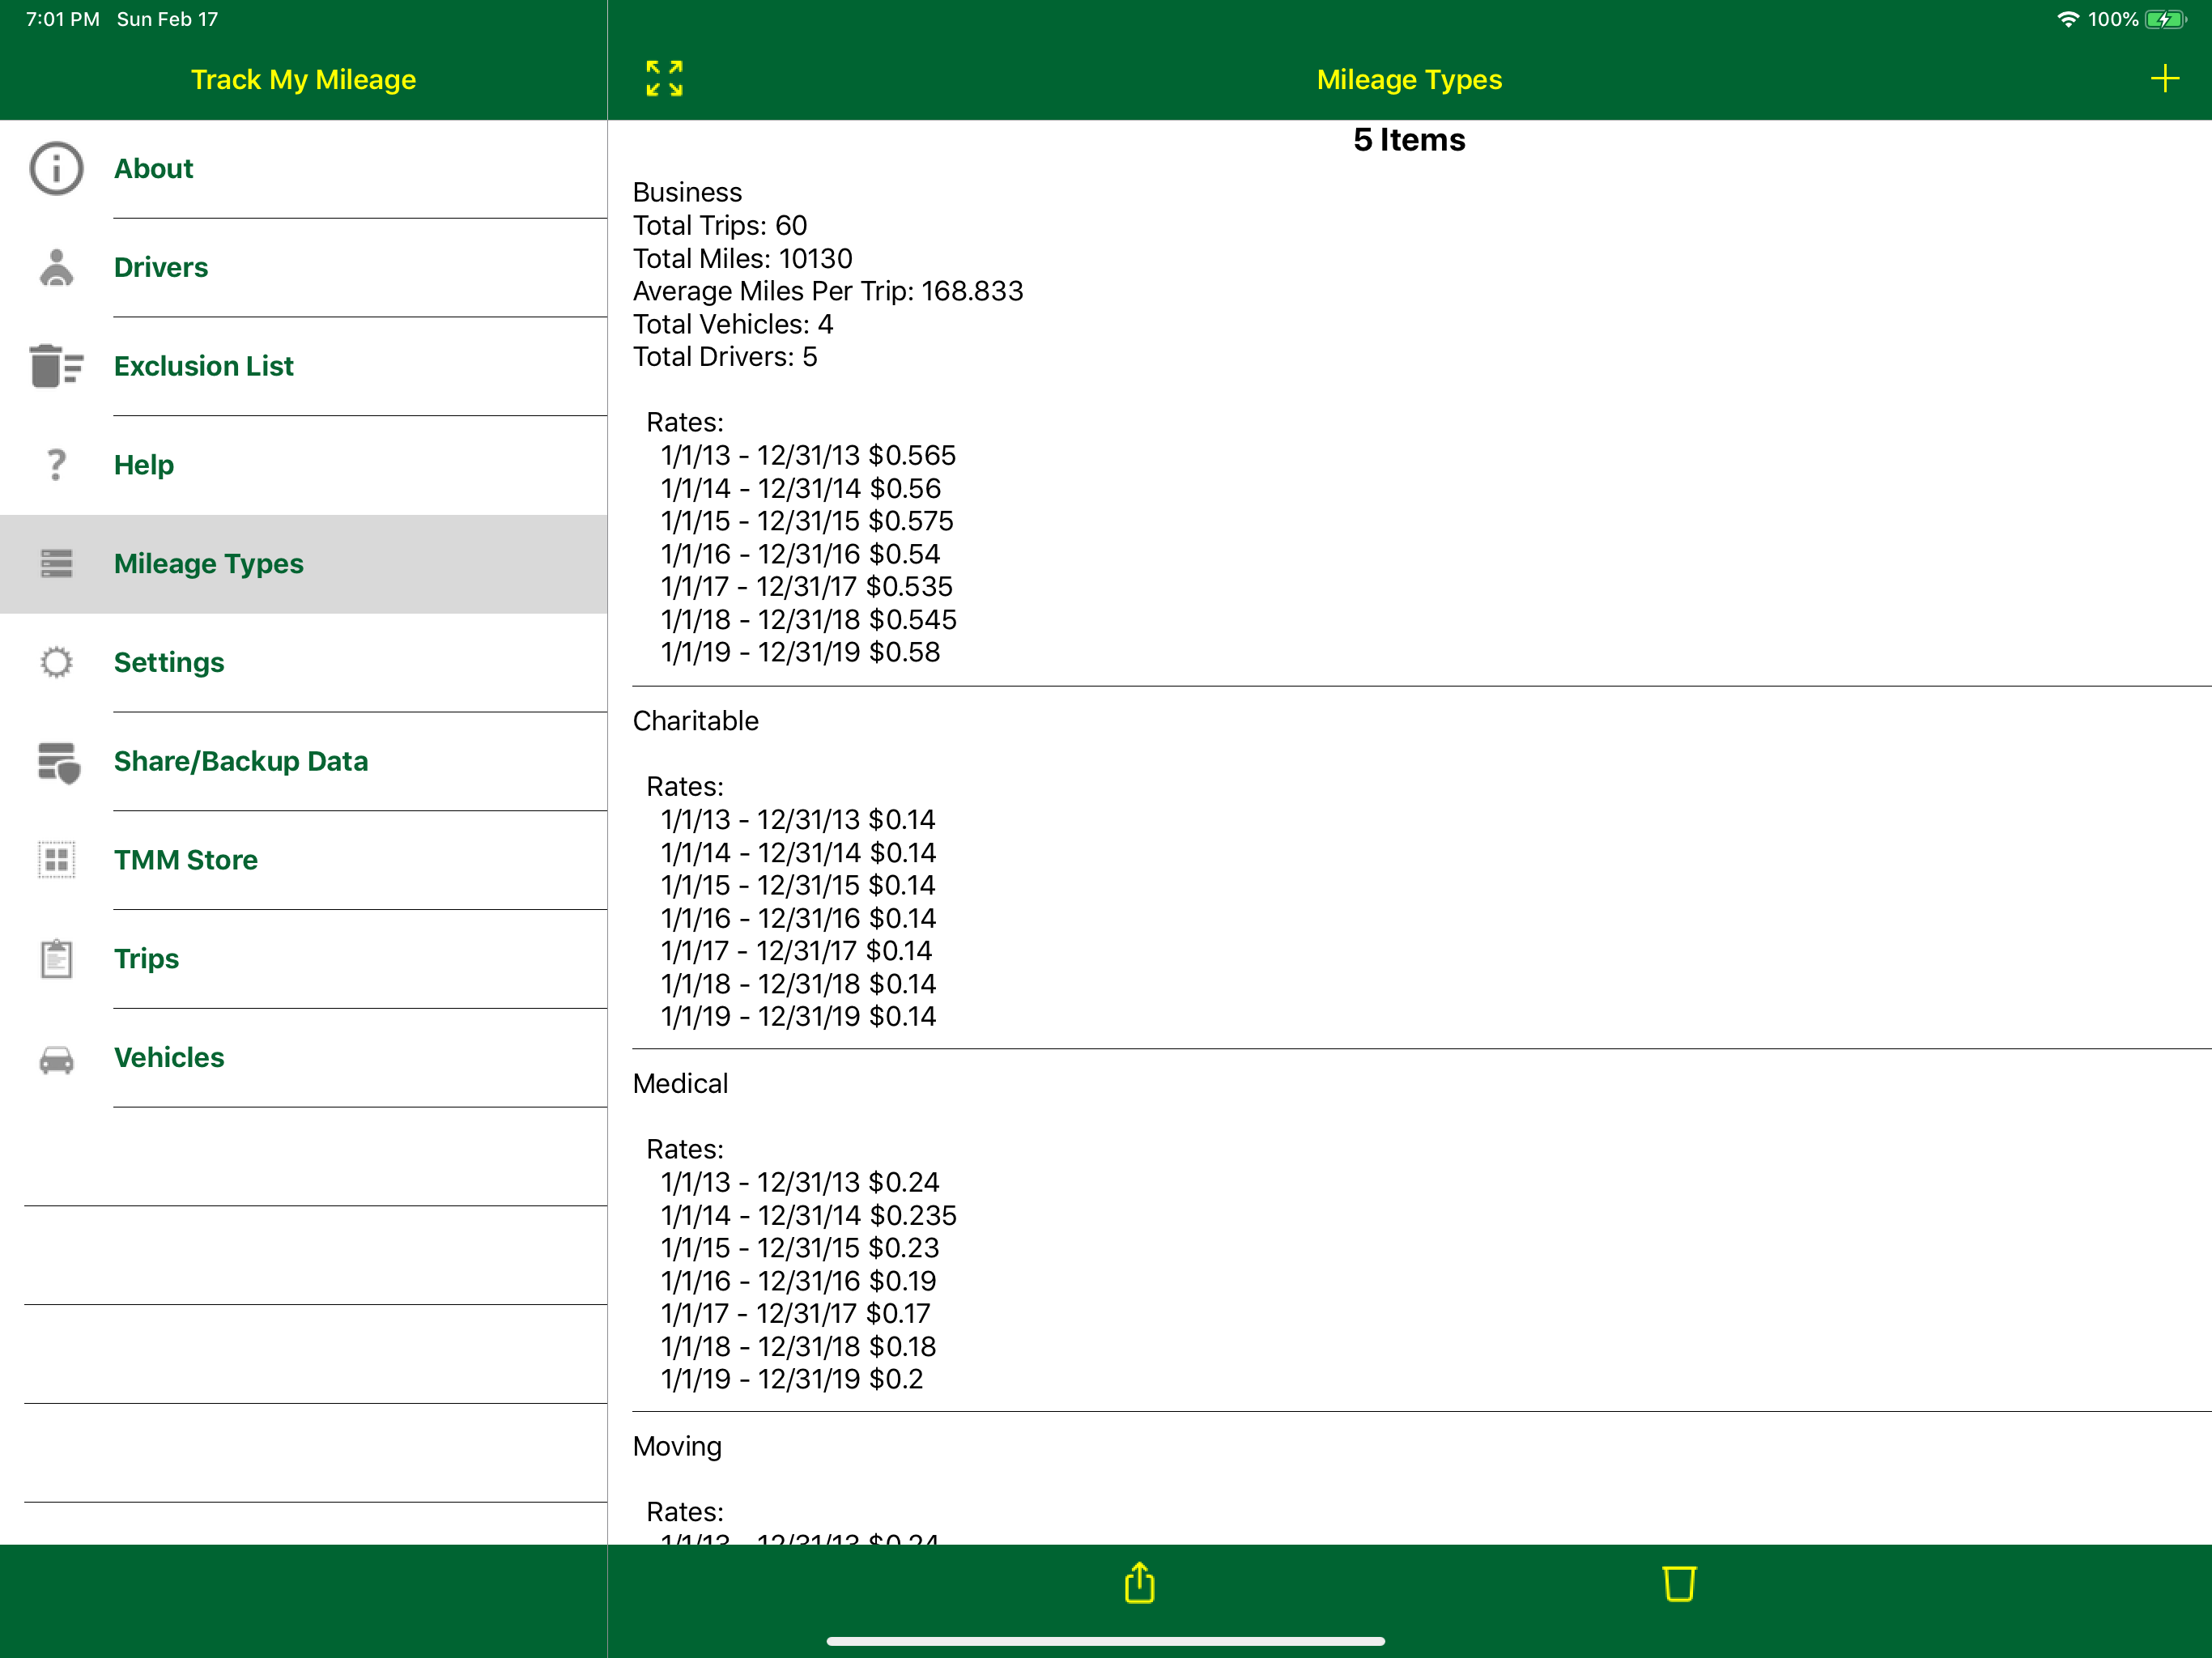Click the About info circle icon
Viewport: 2212px width, 1658px height.
pos(56,168)
